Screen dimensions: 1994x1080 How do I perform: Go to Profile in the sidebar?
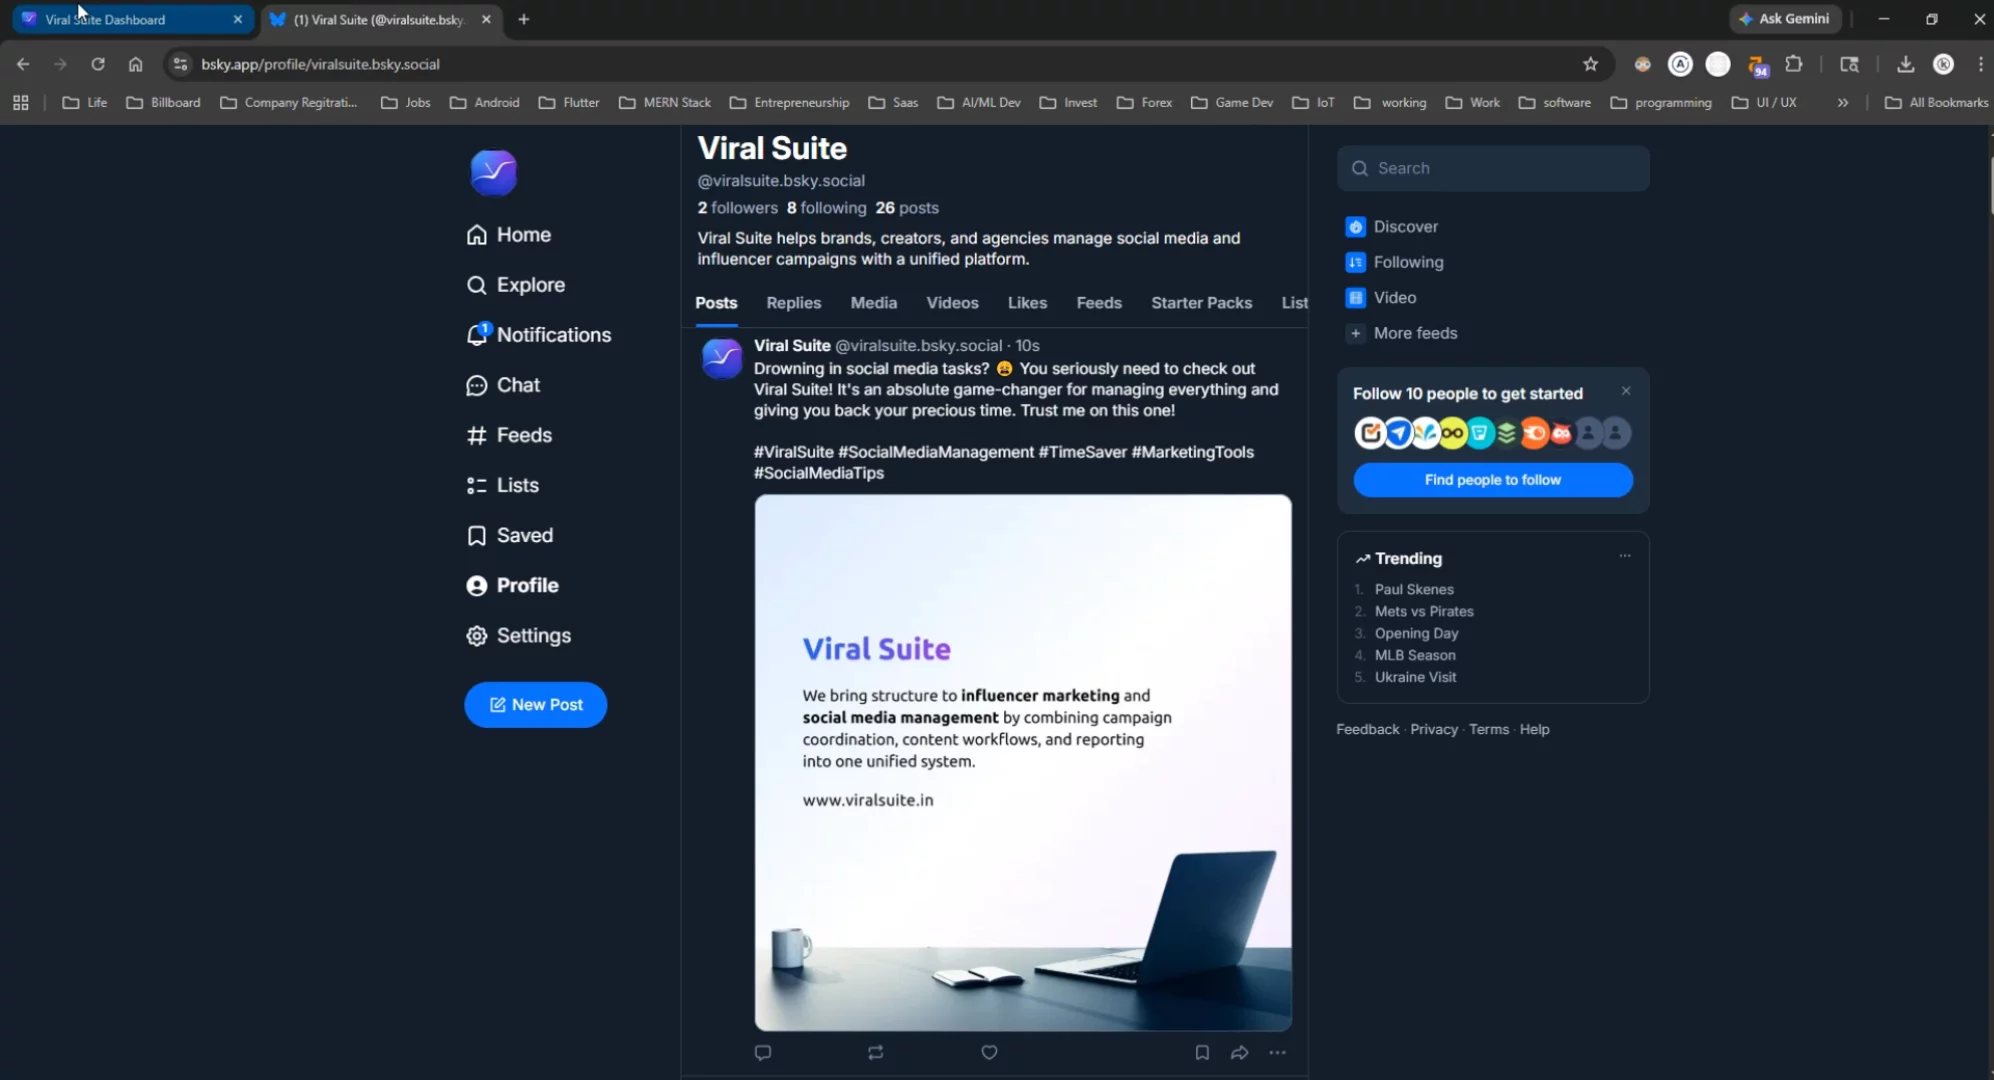pyautogui.click(x=512, y=585)
